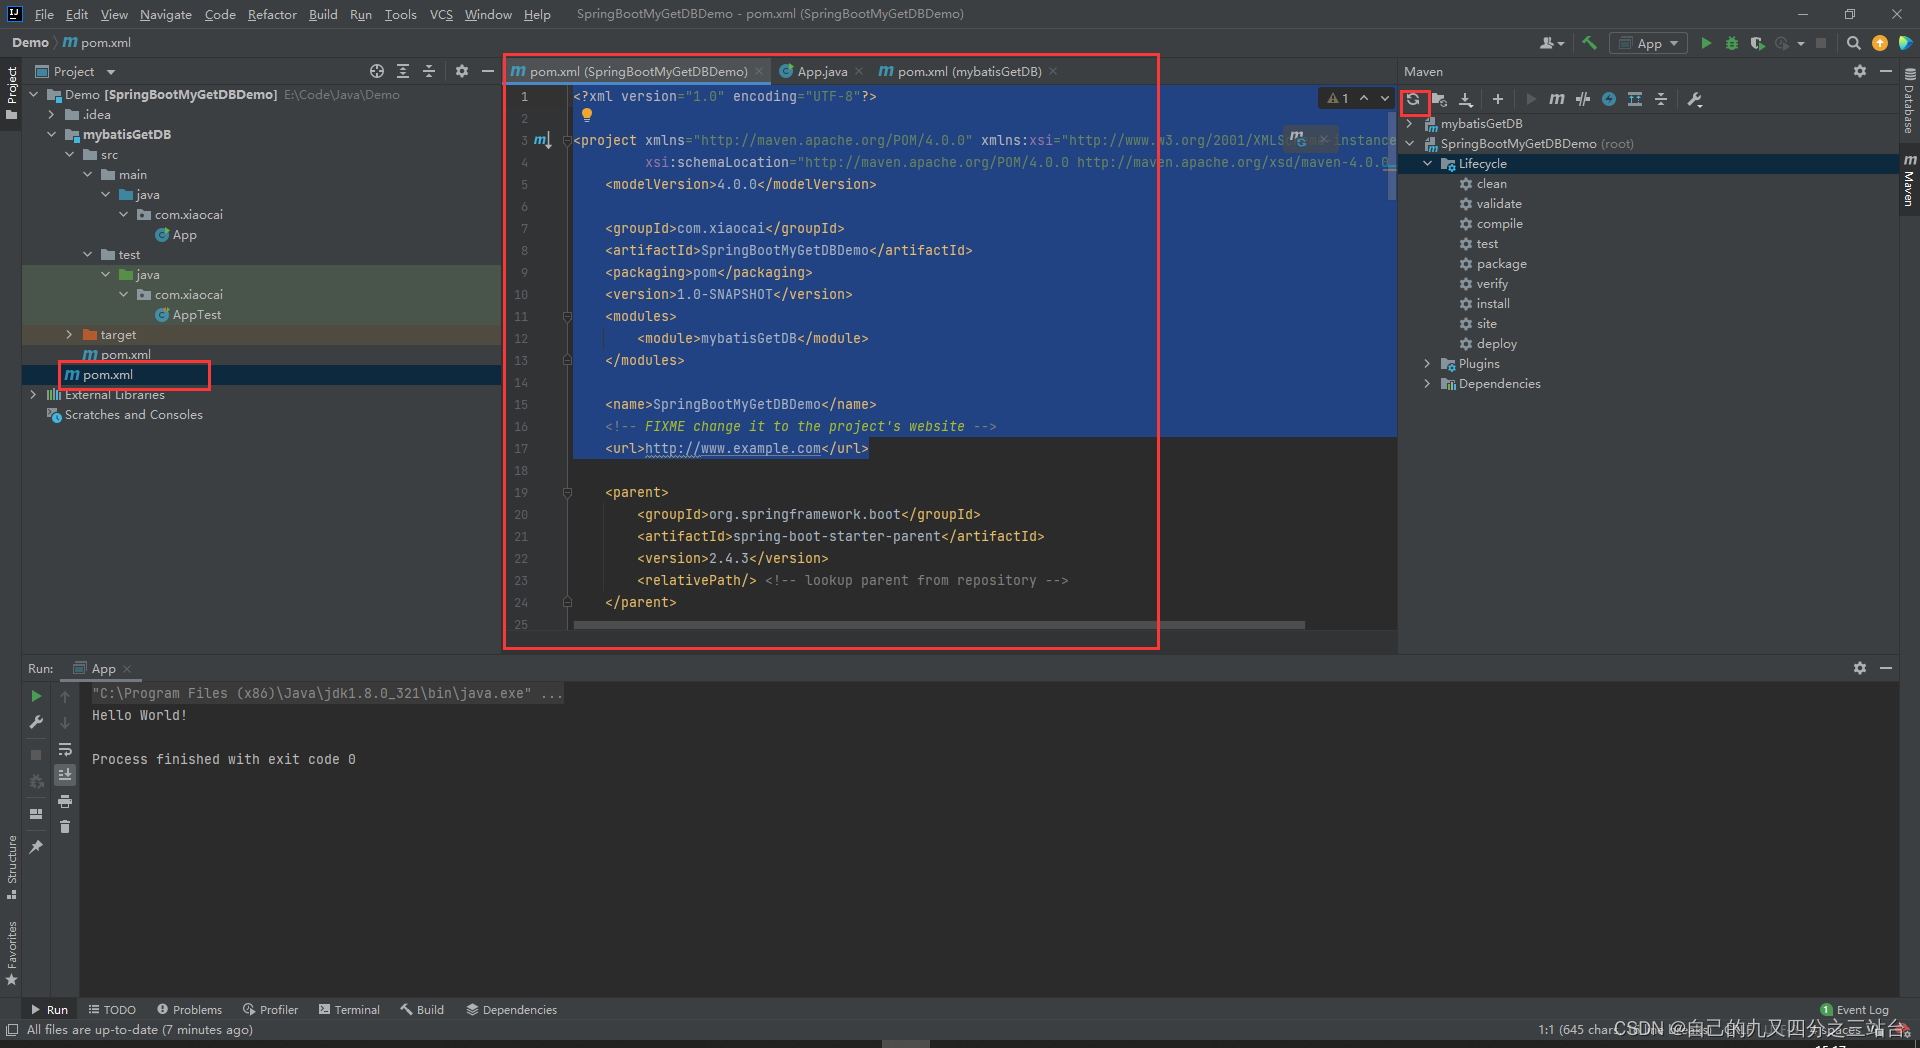Select root pom.xml in the Project tree

[108, 375]
